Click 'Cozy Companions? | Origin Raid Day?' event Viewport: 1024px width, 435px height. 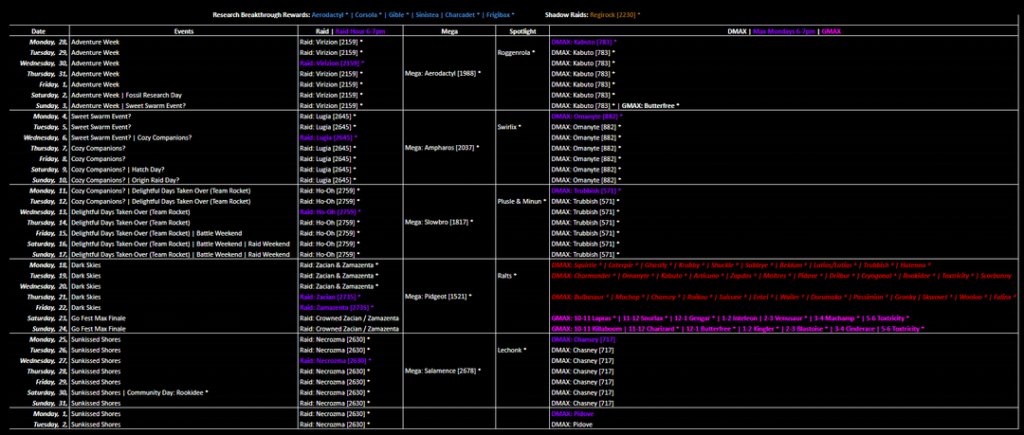[125, 180]
